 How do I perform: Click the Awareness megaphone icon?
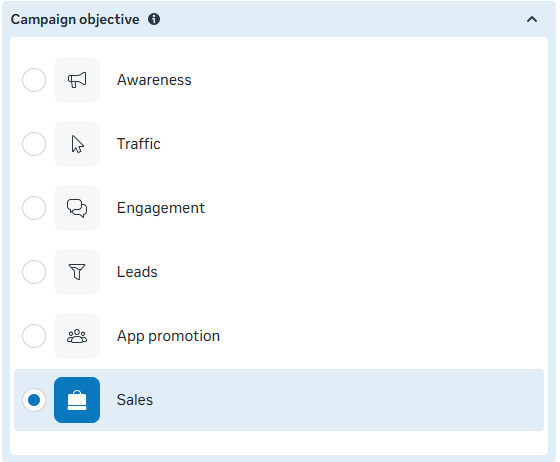[77, 80]
